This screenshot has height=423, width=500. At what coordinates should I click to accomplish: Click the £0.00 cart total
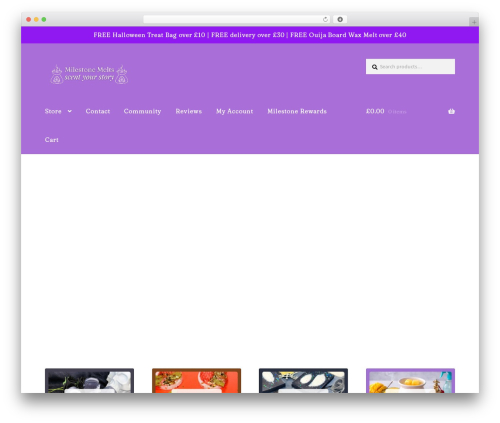(375, 111)
